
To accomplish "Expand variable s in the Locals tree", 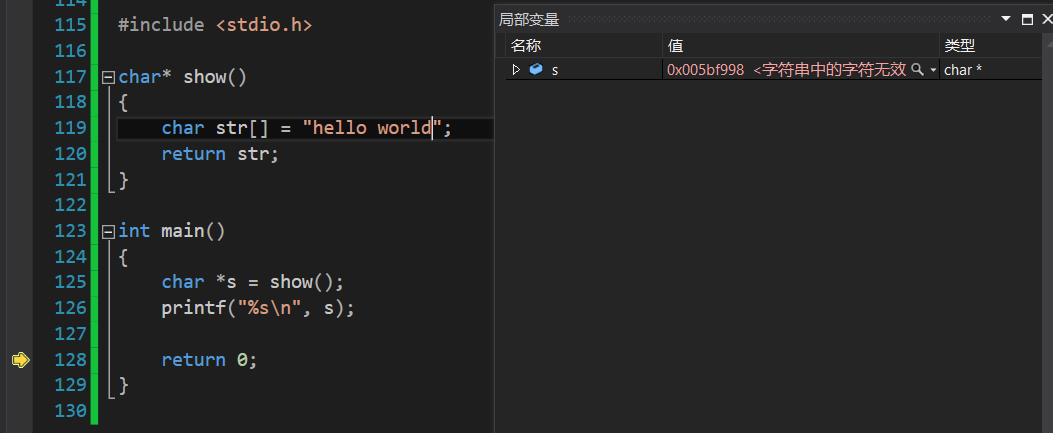I will [516, 70].
